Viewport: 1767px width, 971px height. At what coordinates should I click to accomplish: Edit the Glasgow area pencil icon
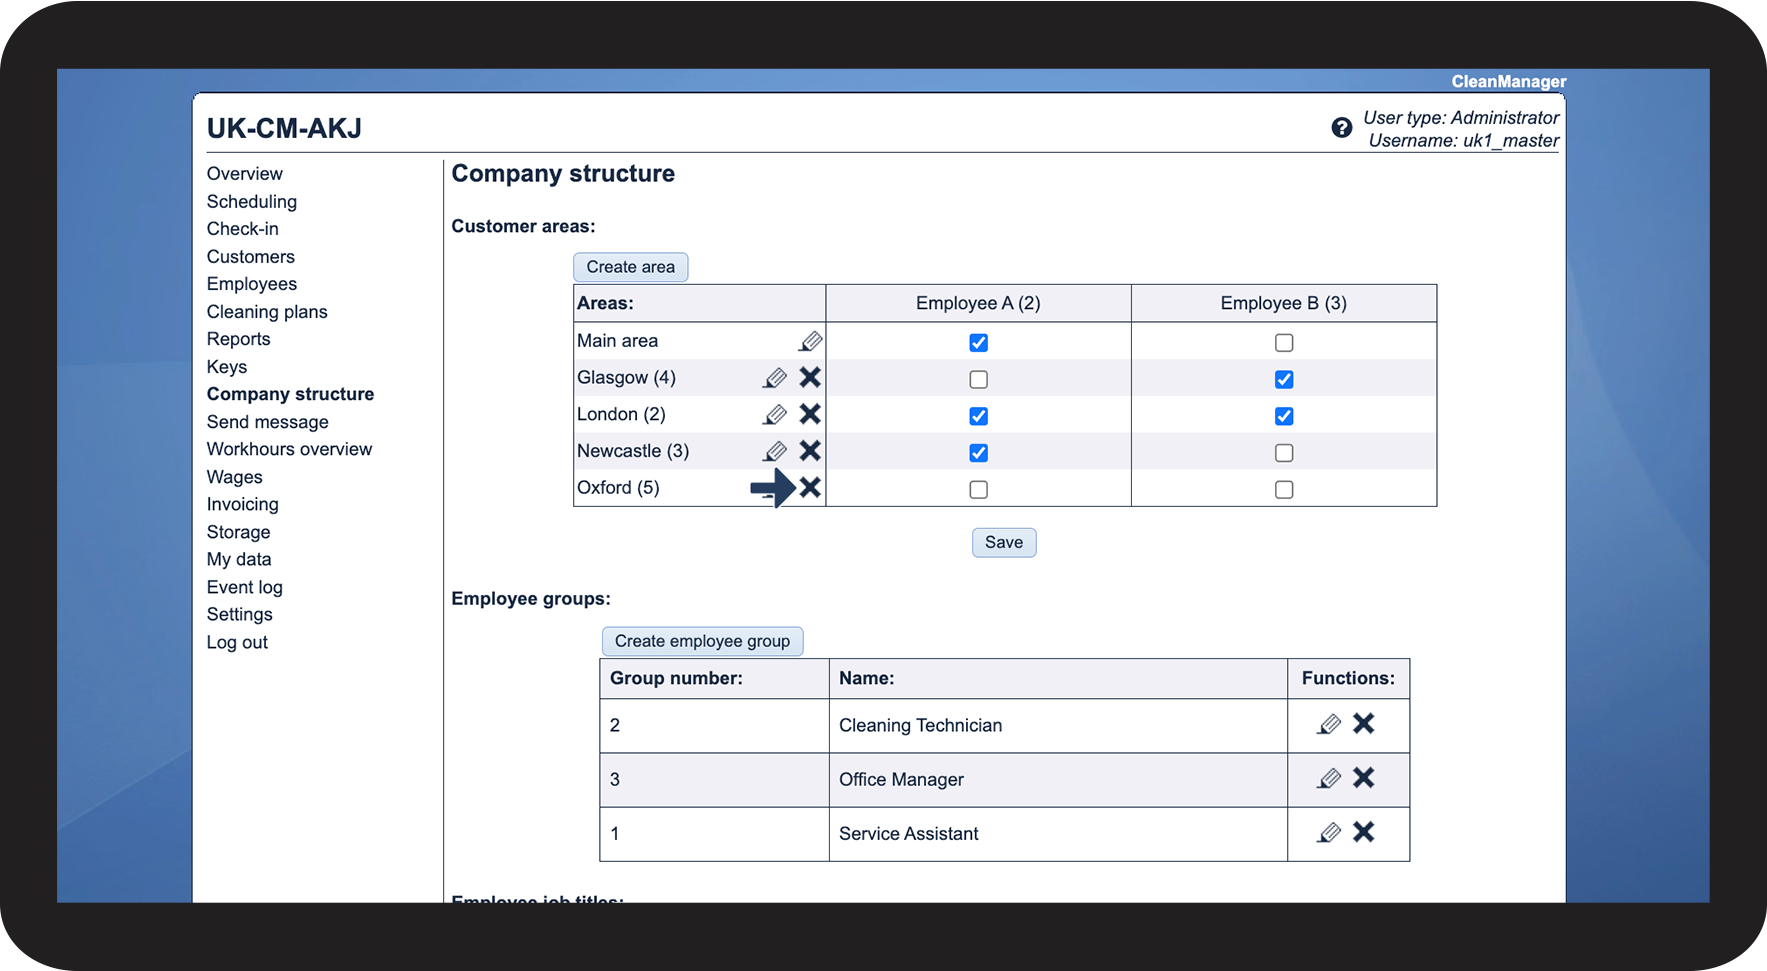click(x=775, y=378)
